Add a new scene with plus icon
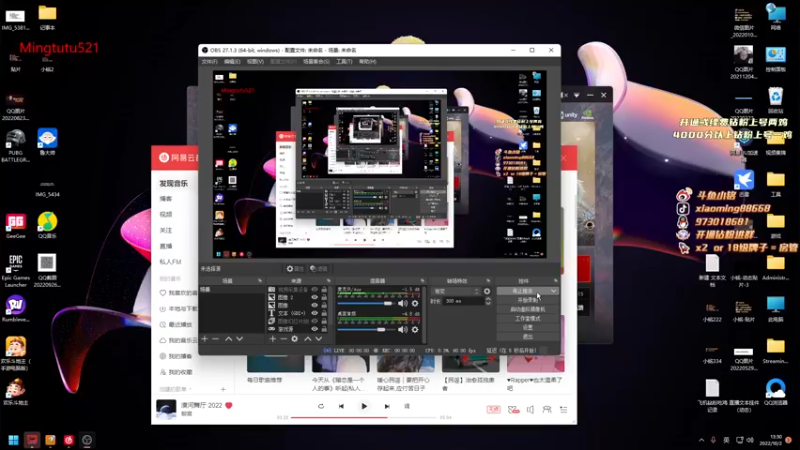800x450 pixels. coord(205,339)
